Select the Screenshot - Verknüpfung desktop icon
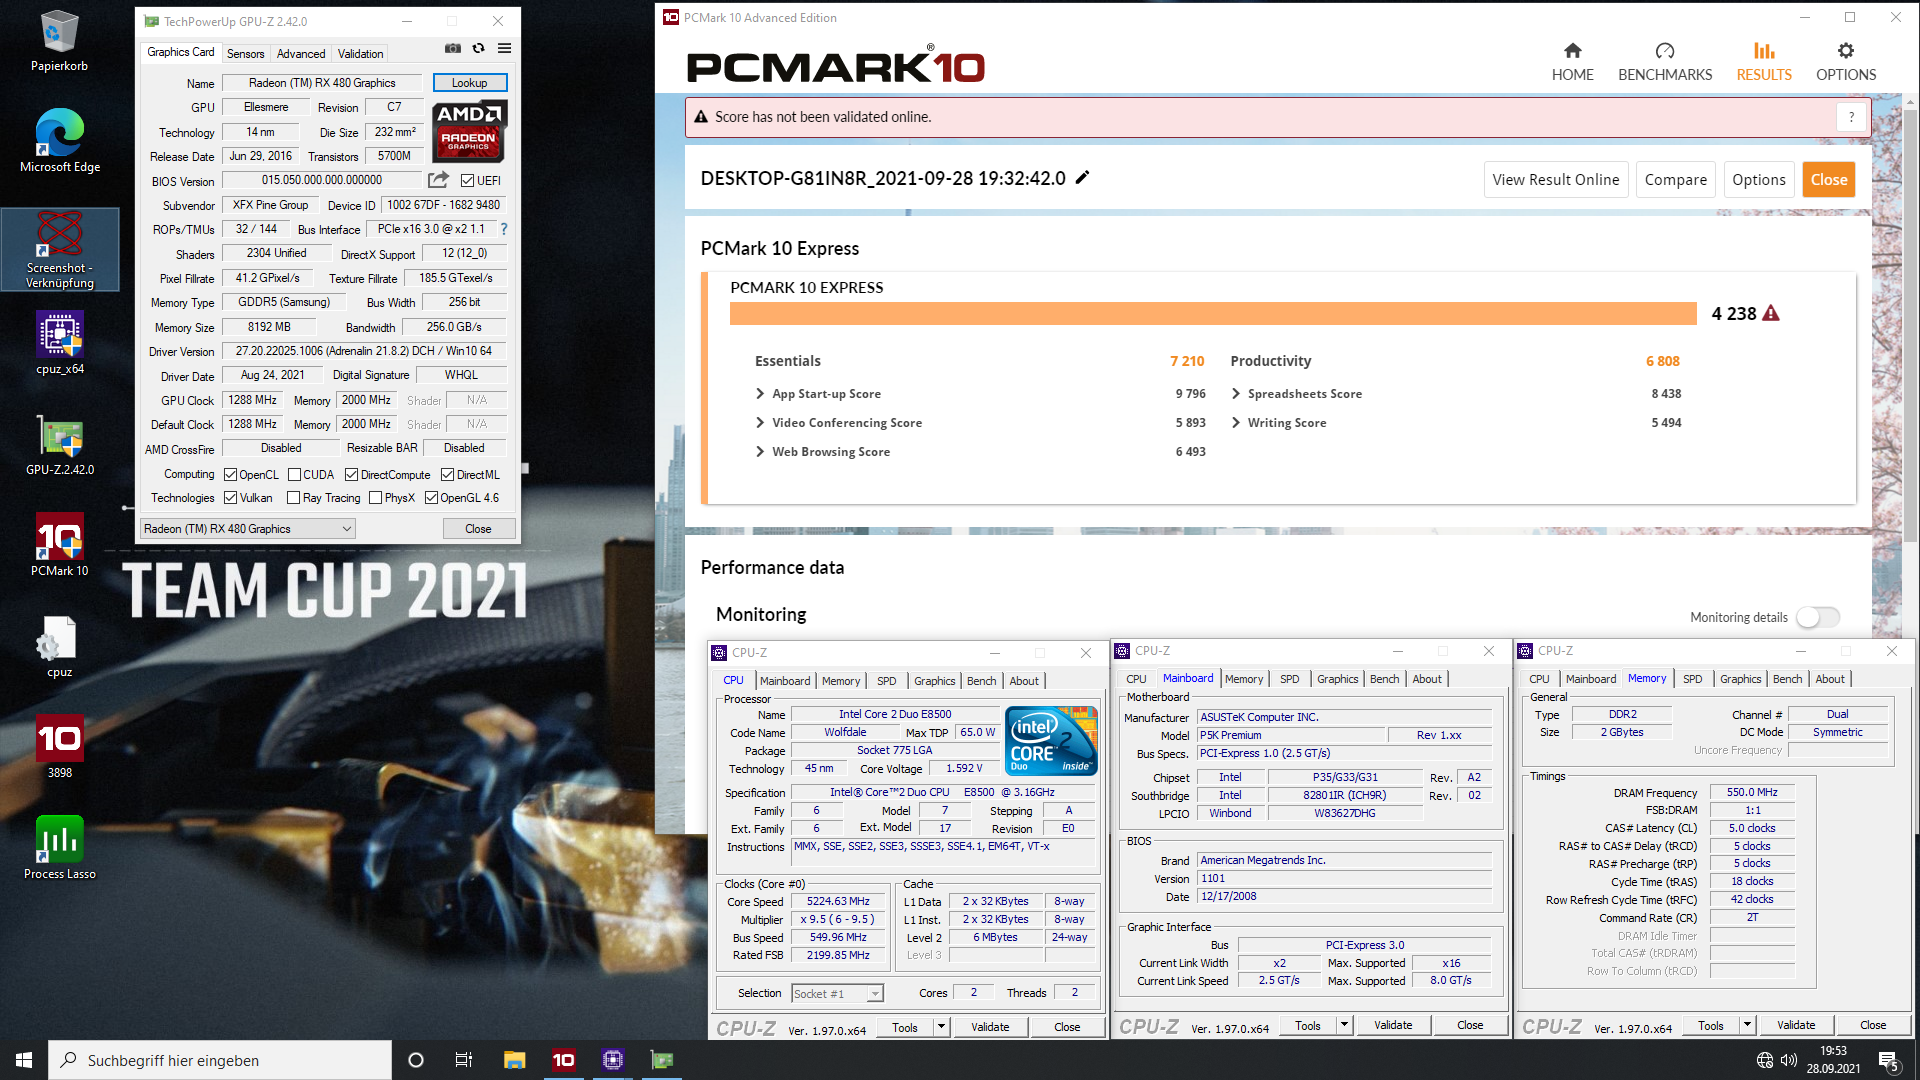The width and height of the screenshot is (1920, 1080). (x=60, y=250)
